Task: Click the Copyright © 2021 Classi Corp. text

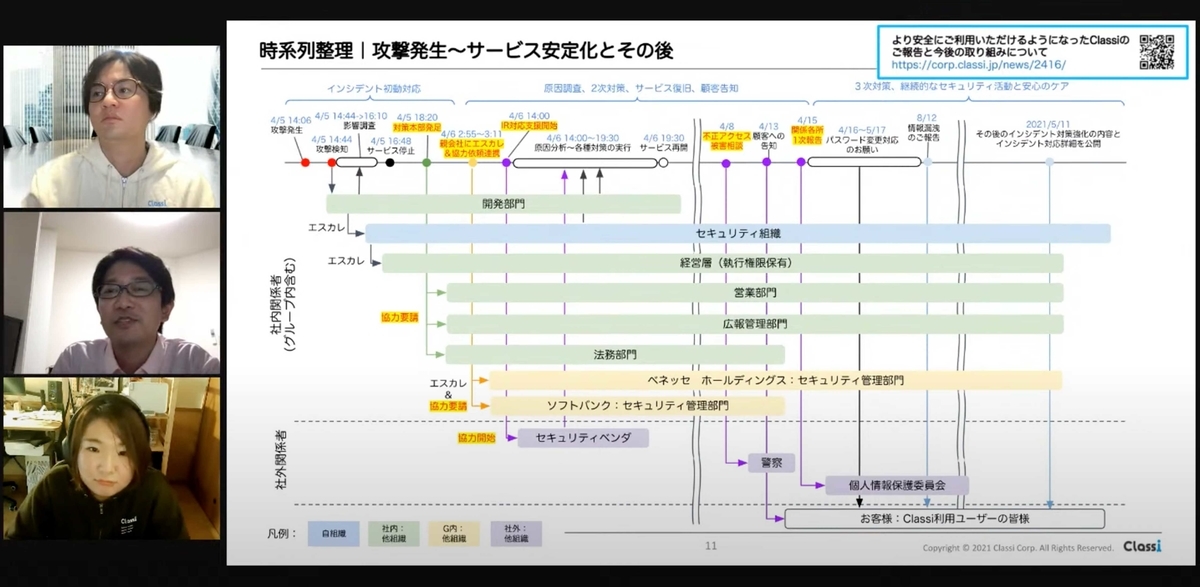Action: pos(1018,548)
